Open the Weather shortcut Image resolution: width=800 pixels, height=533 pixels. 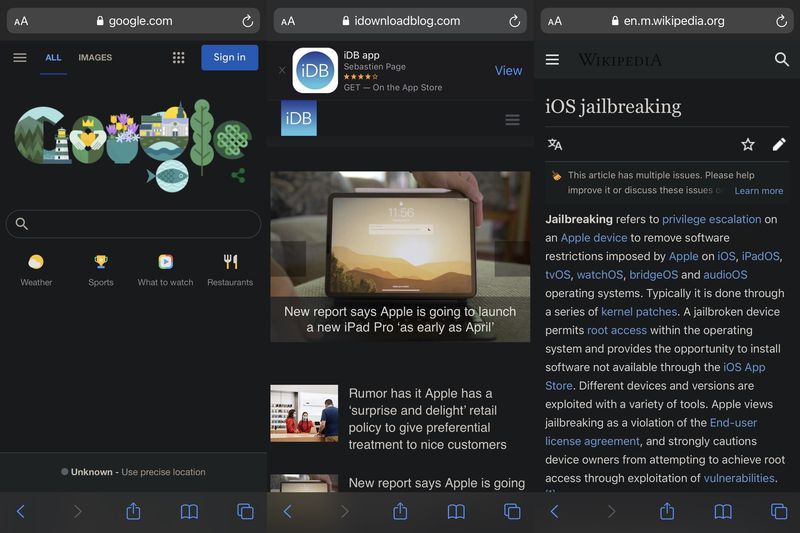(36, 270)
